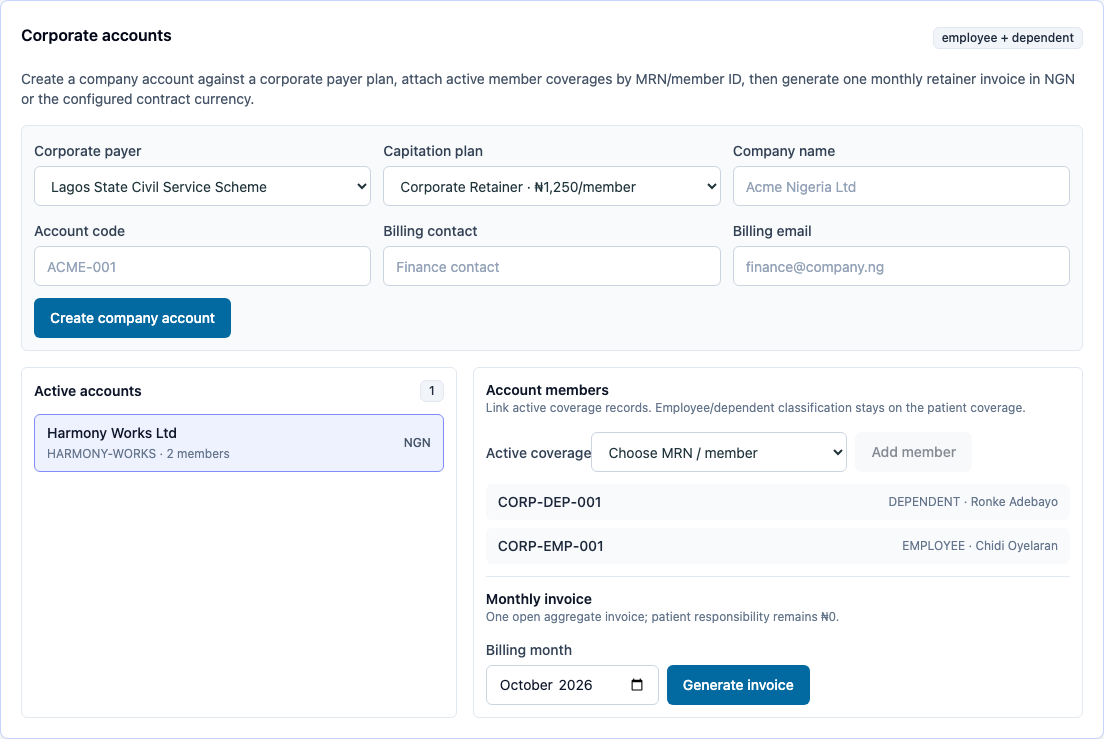Click the Active coverage label

(538, 453)
